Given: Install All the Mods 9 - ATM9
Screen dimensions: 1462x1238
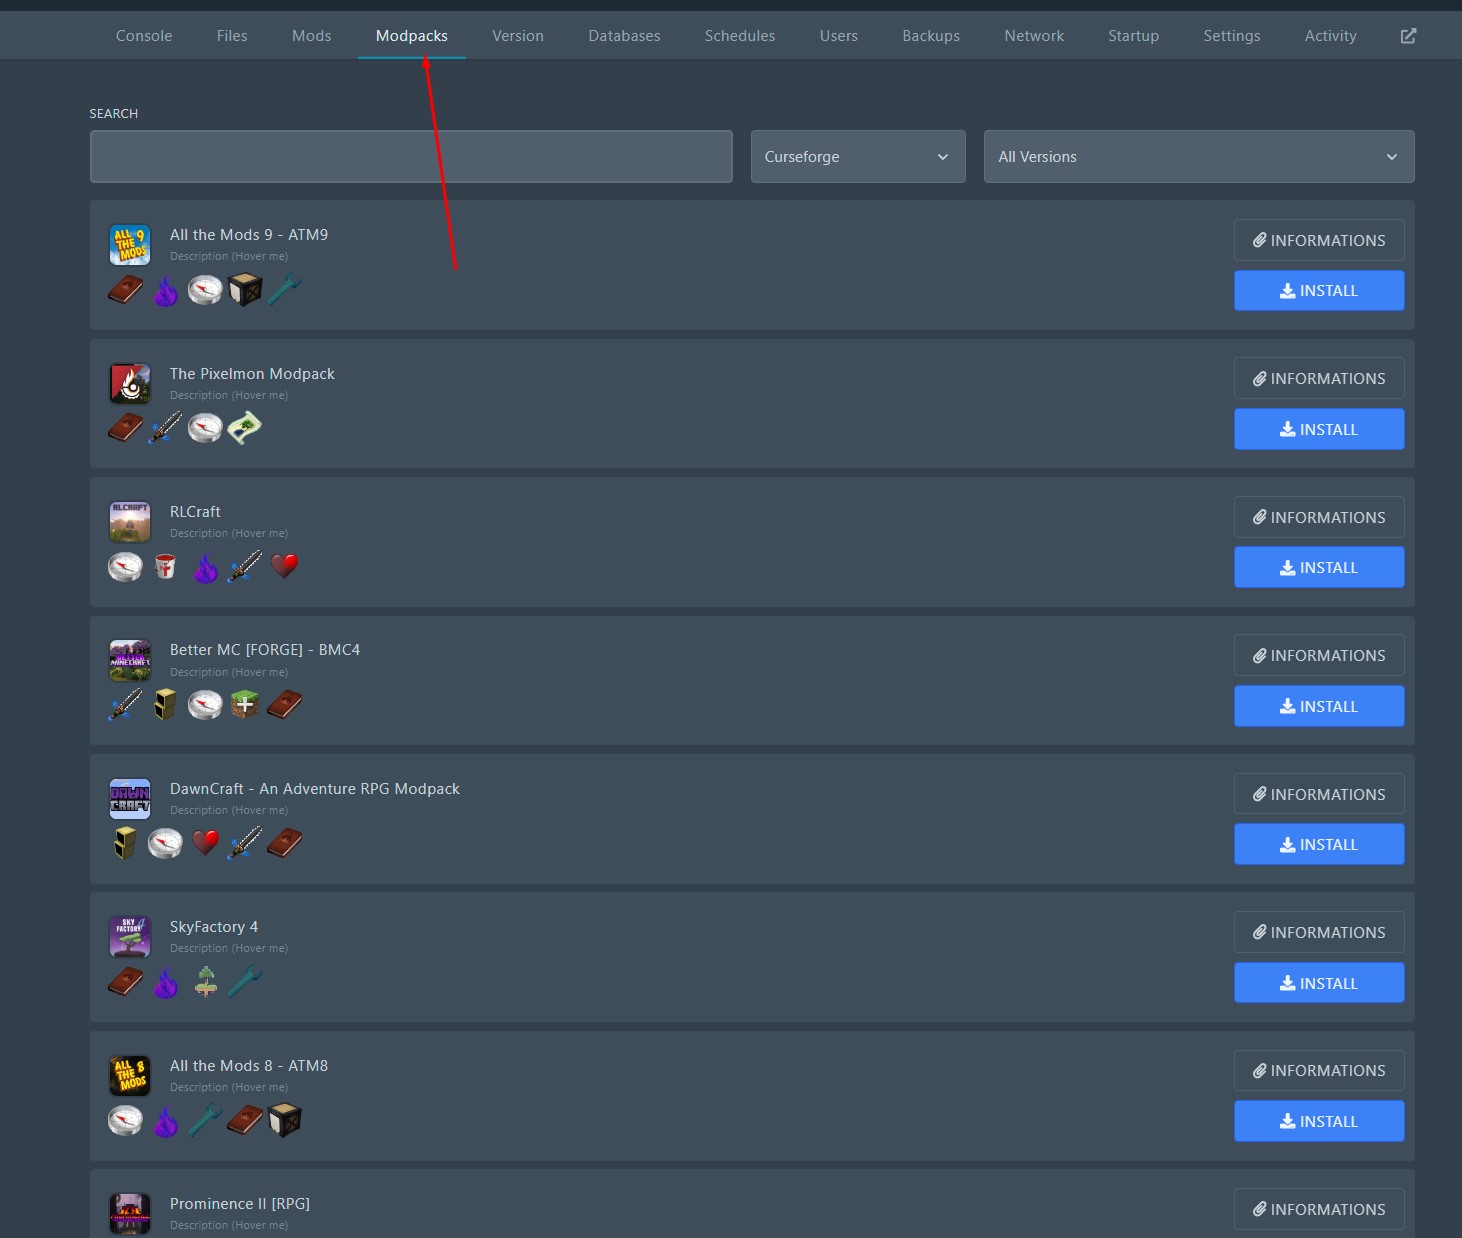Looking at the screenshot, I should click(1319, 291).
